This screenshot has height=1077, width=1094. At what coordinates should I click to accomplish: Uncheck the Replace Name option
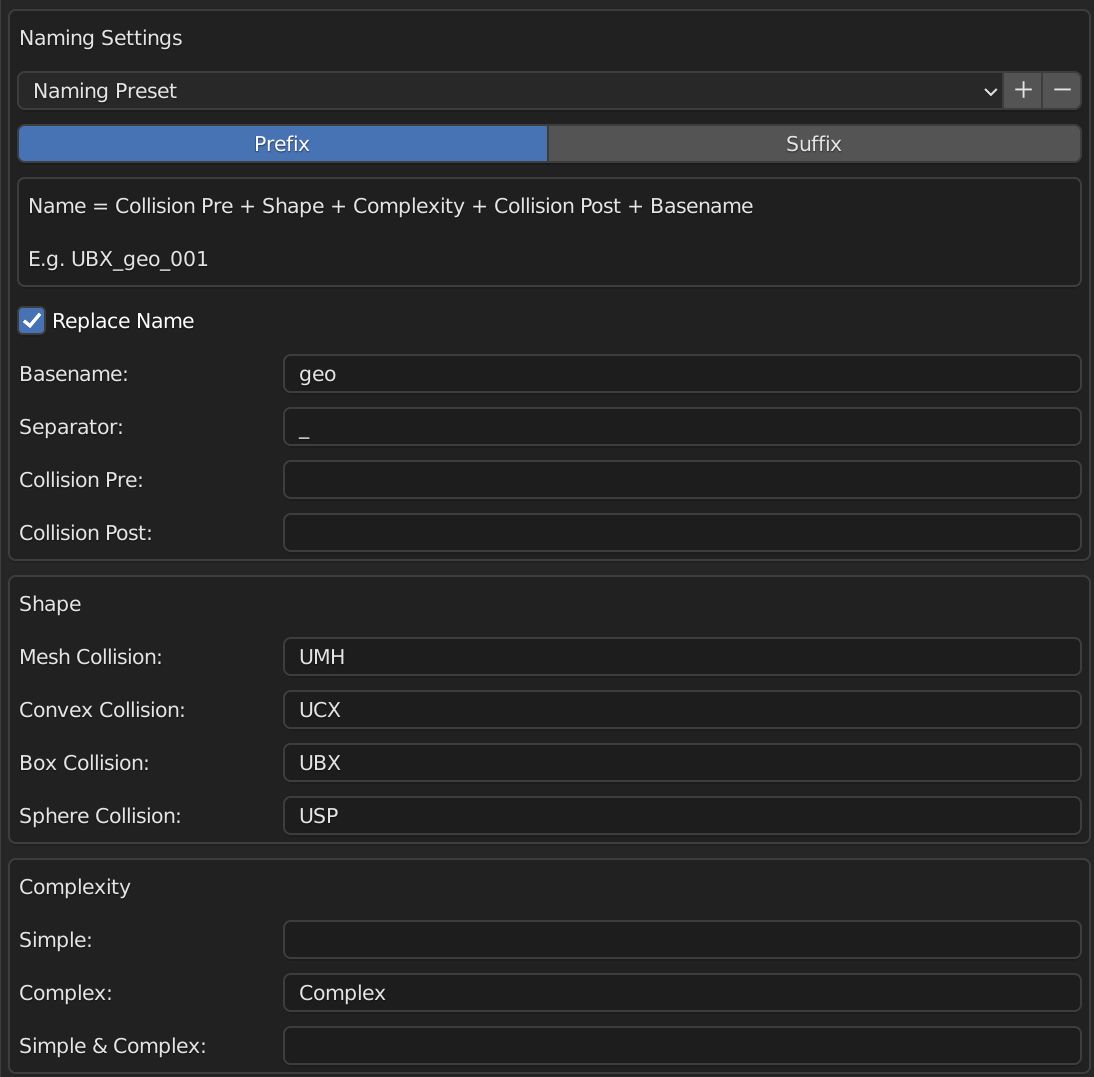[30, 320]
